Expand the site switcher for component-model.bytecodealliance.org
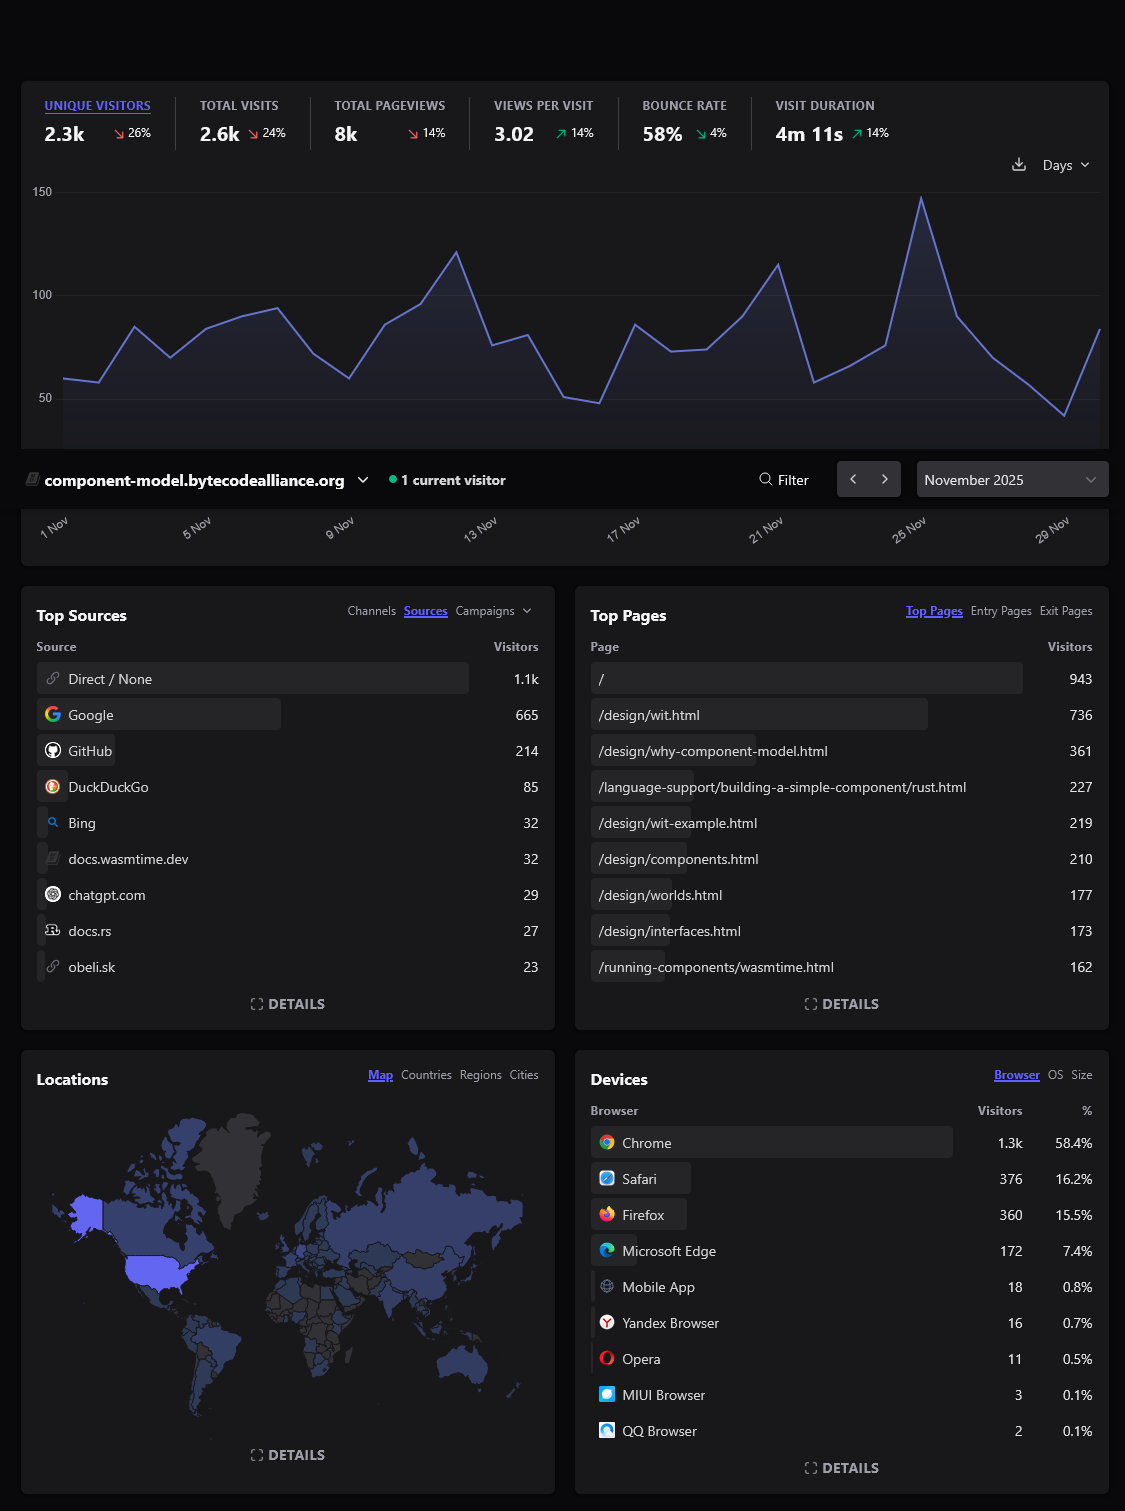 [363, 480]
